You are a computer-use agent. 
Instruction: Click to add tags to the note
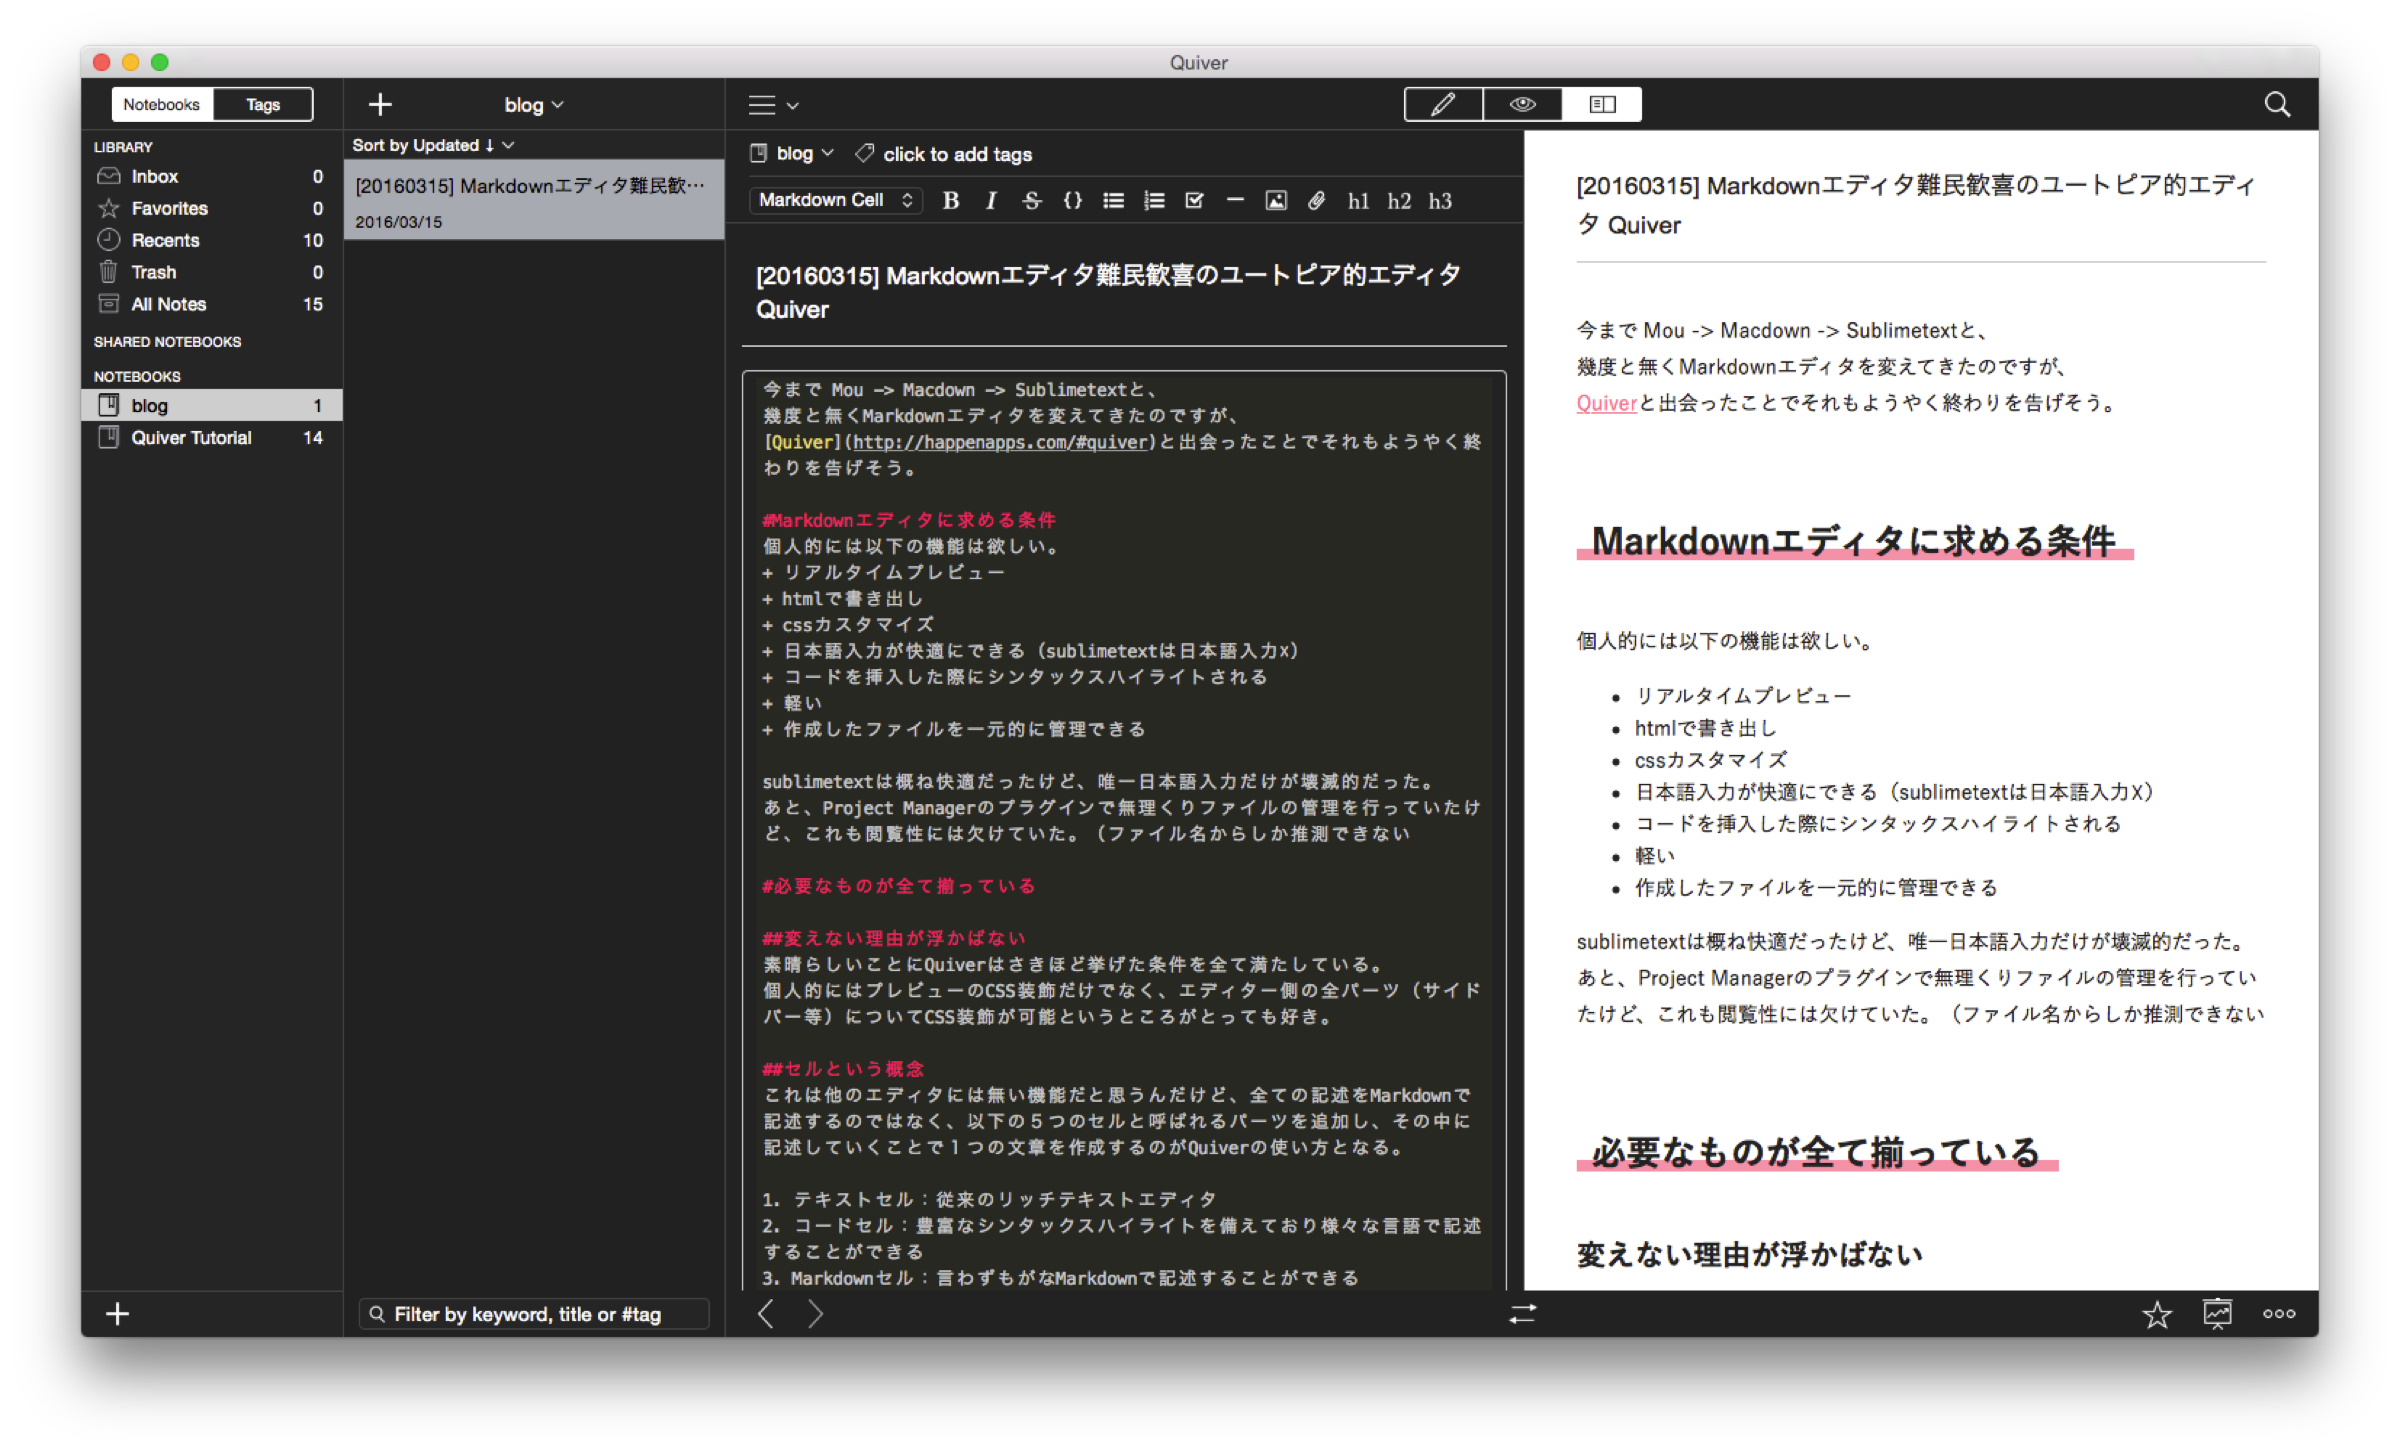[956, 154]
